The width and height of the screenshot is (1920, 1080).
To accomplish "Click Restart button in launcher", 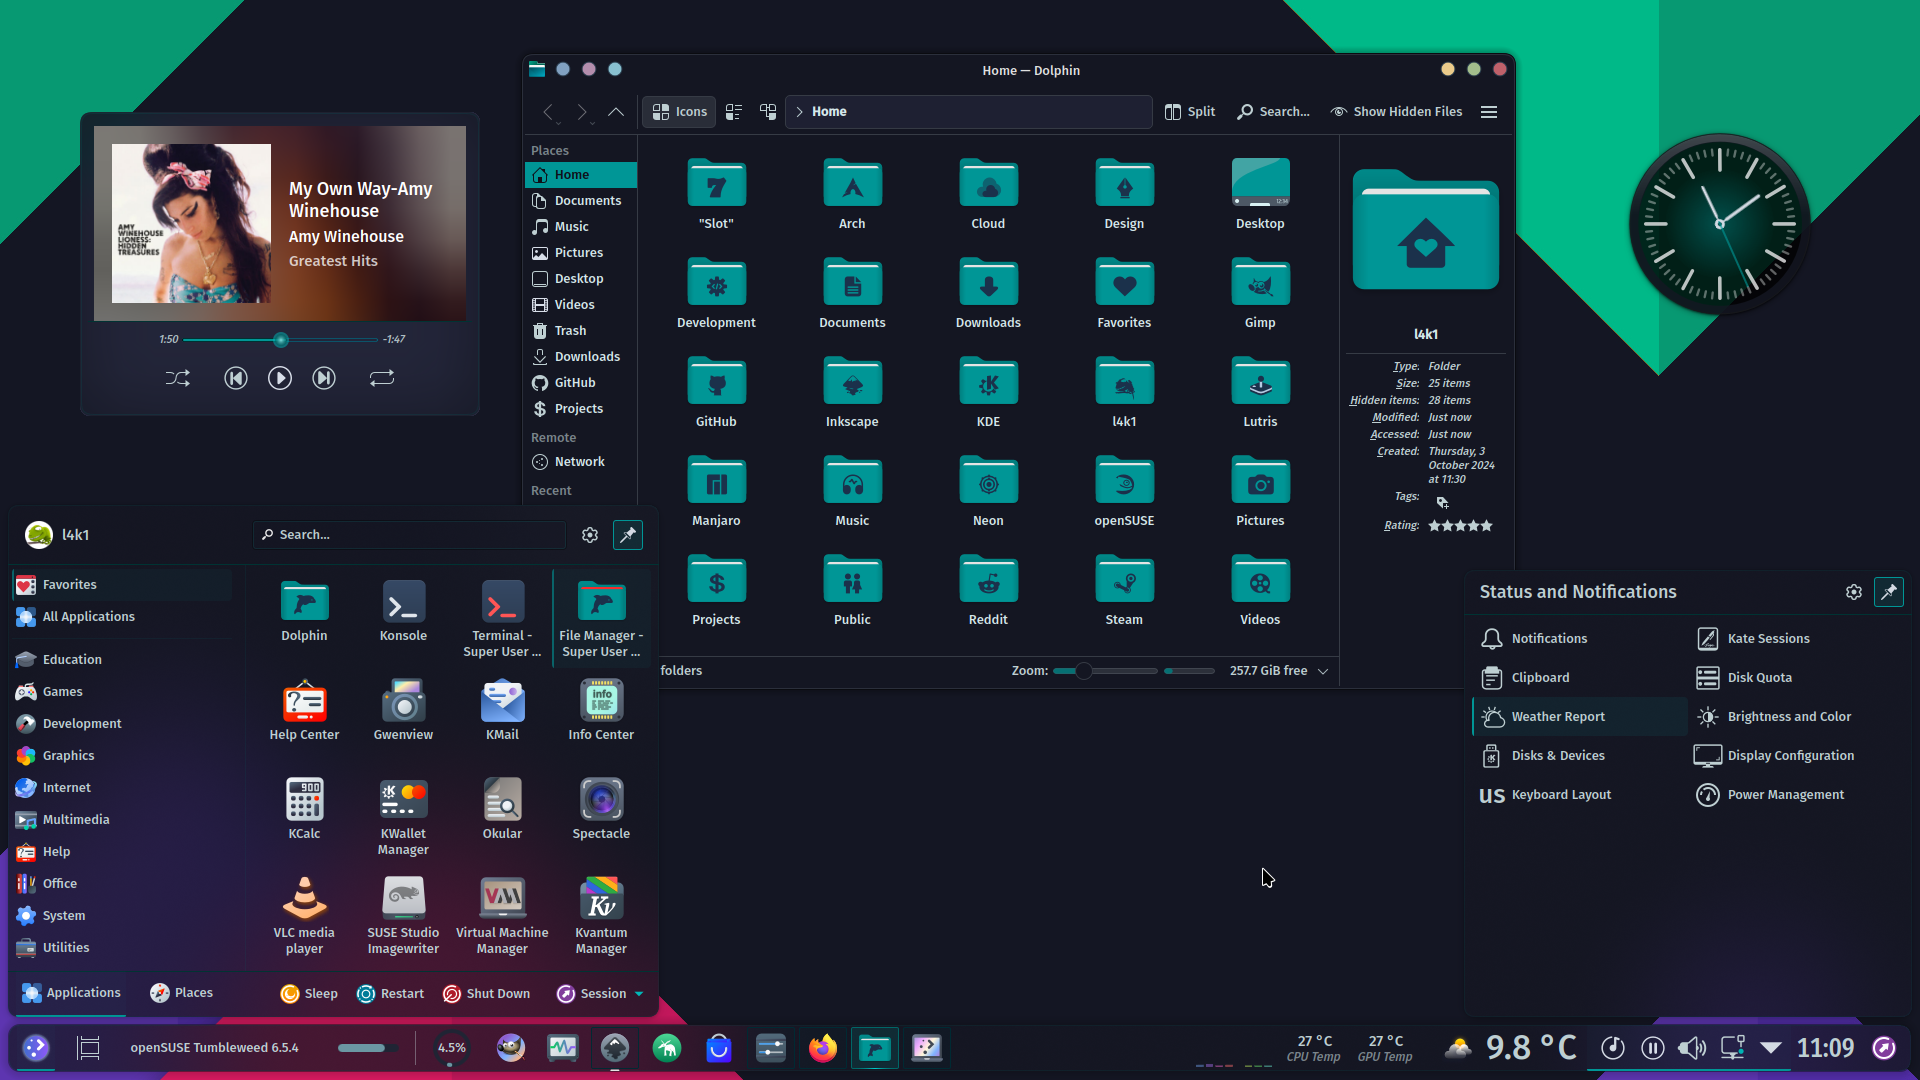I will [x=390, y=993].
